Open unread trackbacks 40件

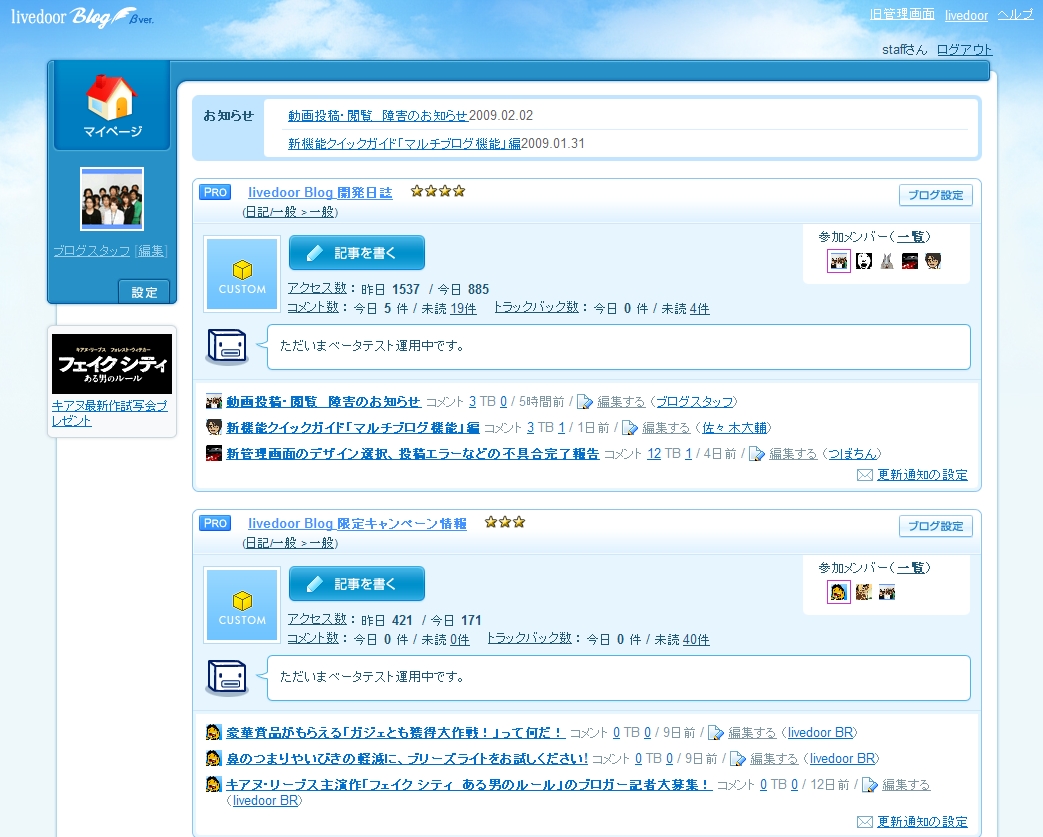696,639
